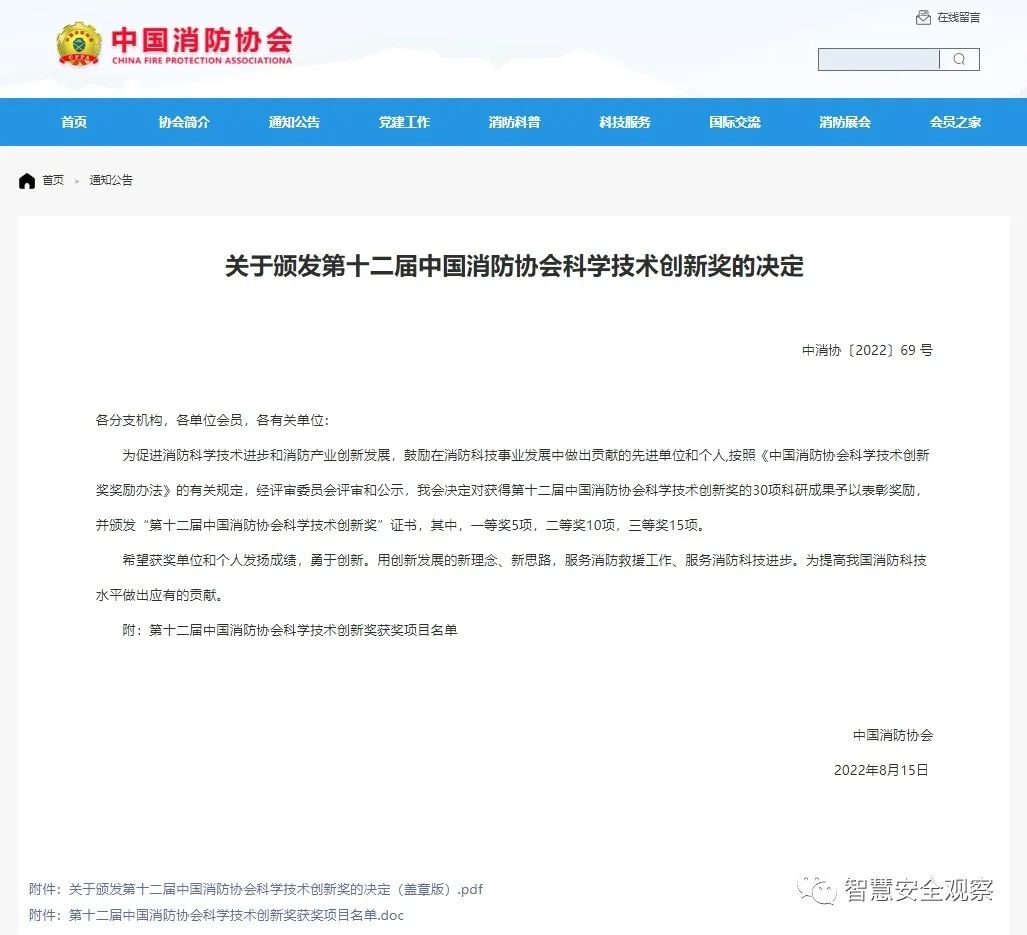Click the 在线留言 text link
1027x935 pixels.
tap(959, 16)
